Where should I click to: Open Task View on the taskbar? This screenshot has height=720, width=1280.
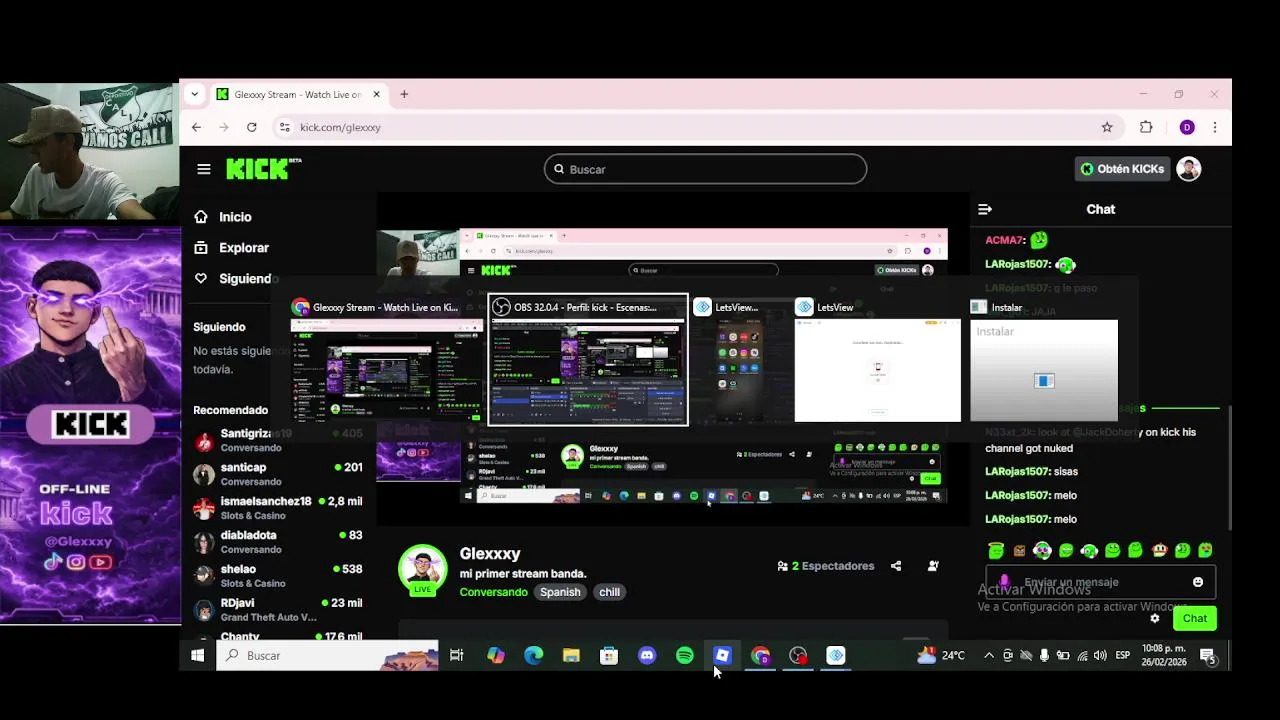[x=457, y=655]
